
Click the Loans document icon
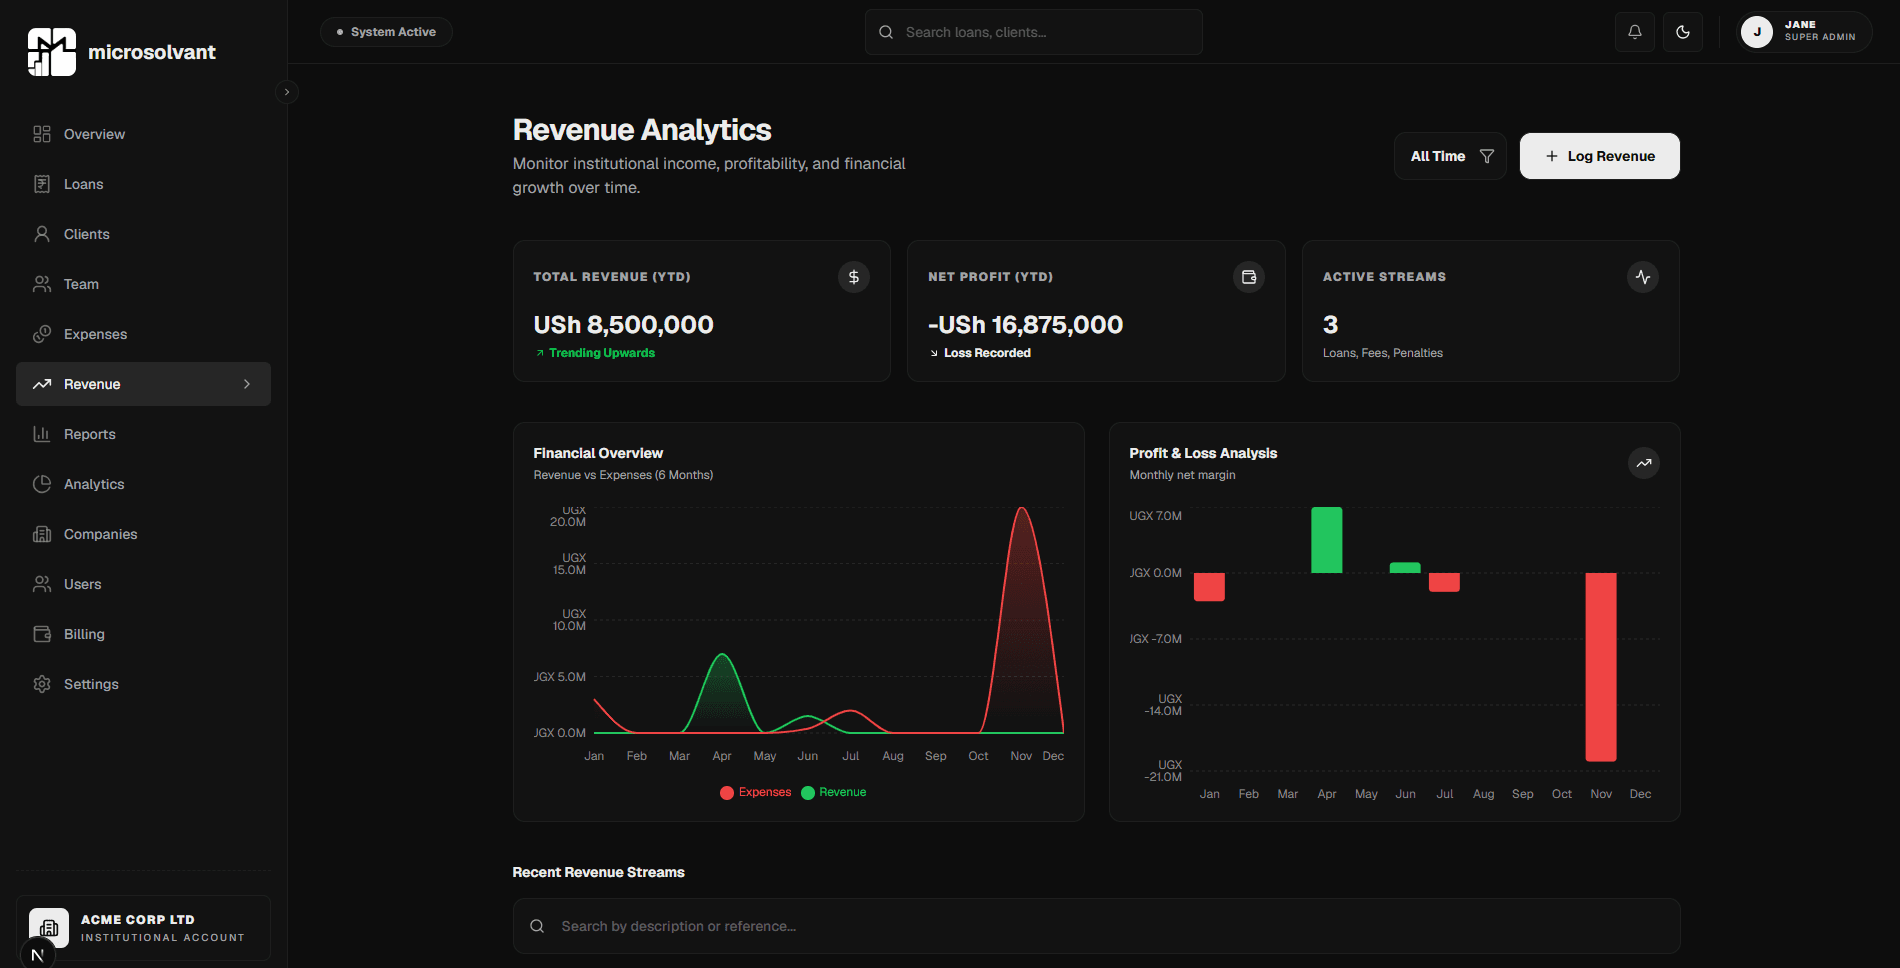(x=42, y=184)
